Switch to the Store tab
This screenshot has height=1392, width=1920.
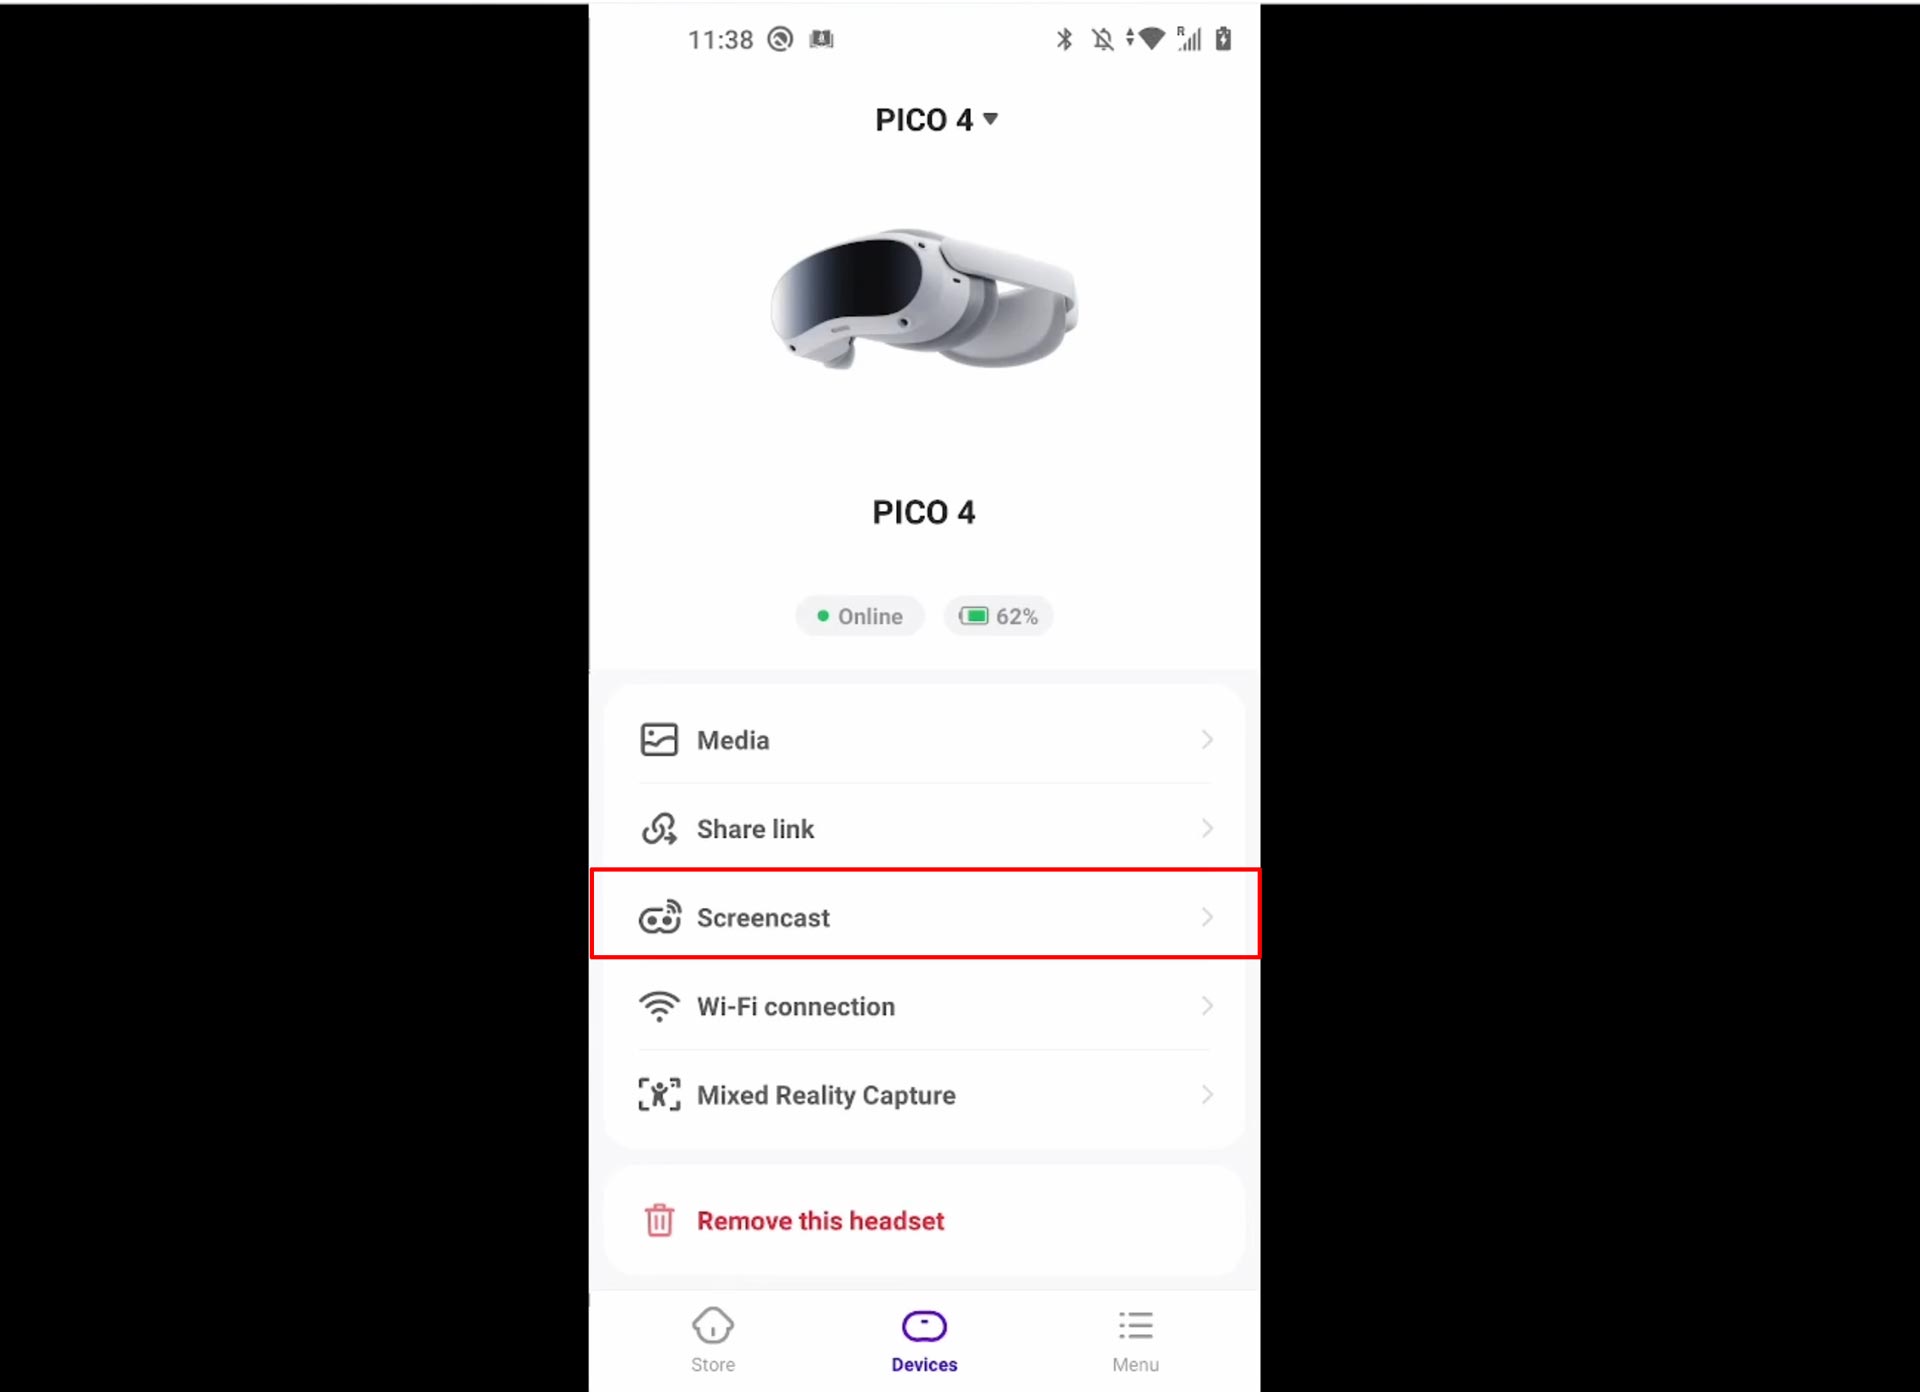713,1340
